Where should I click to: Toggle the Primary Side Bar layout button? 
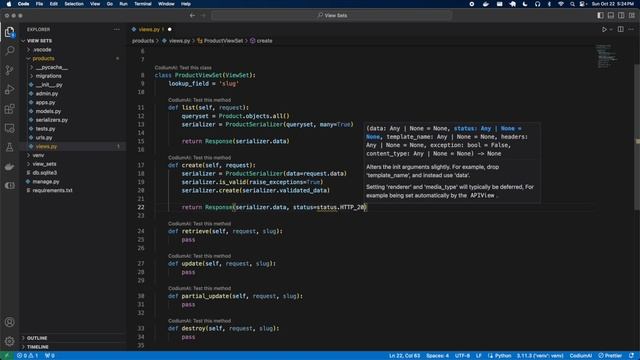click(600, 16)
